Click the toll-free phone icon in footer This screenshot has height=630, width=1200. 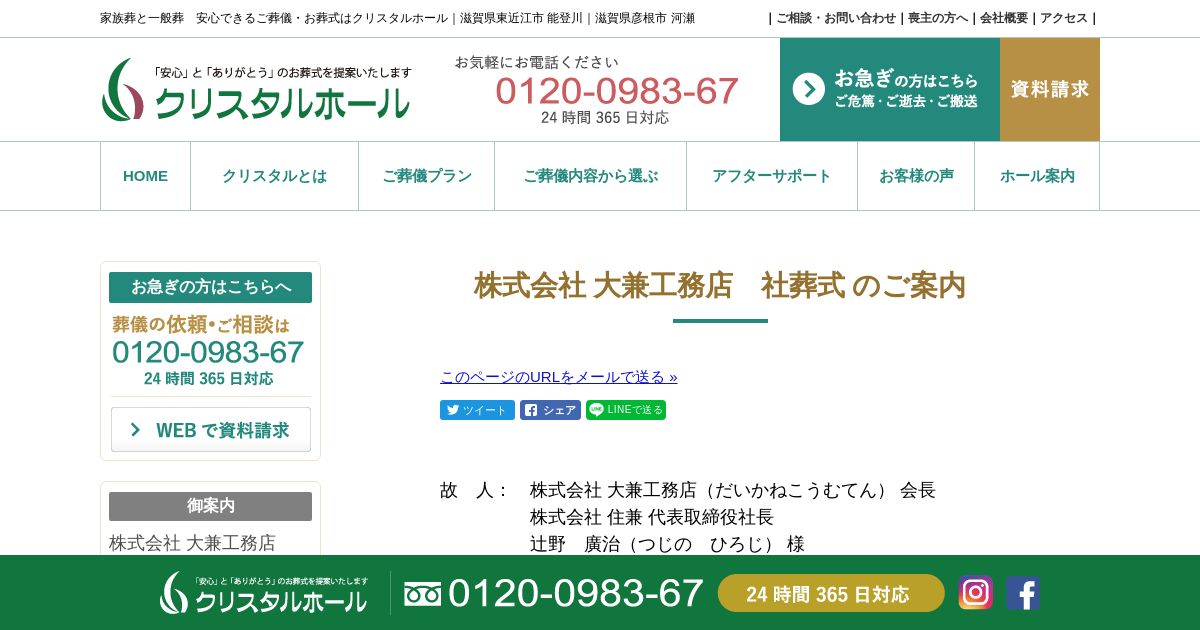[422, 594]
